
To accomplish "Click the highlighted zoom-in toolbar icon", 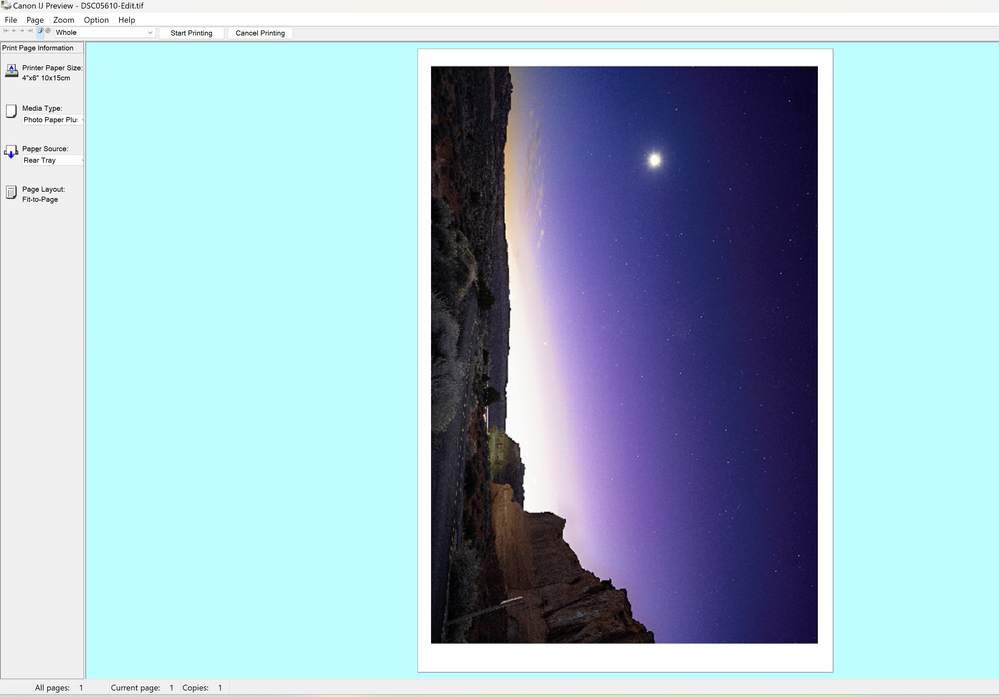I will [x=40, y=32].
